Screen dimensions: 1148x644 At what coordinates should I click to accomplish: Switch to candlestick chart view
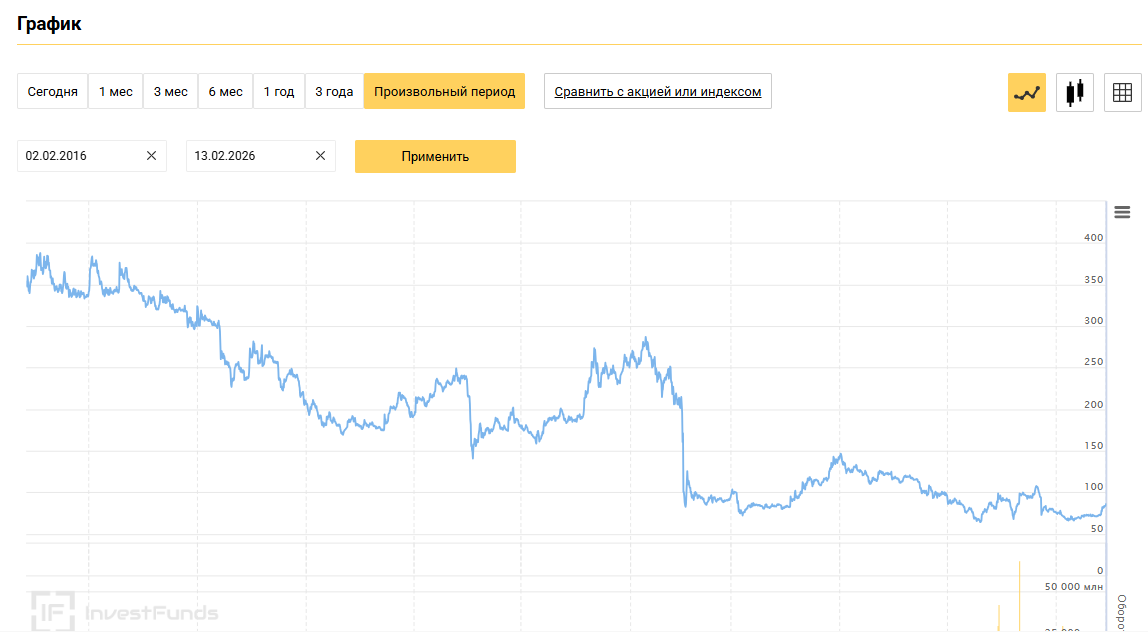(x=1075, y=92)
